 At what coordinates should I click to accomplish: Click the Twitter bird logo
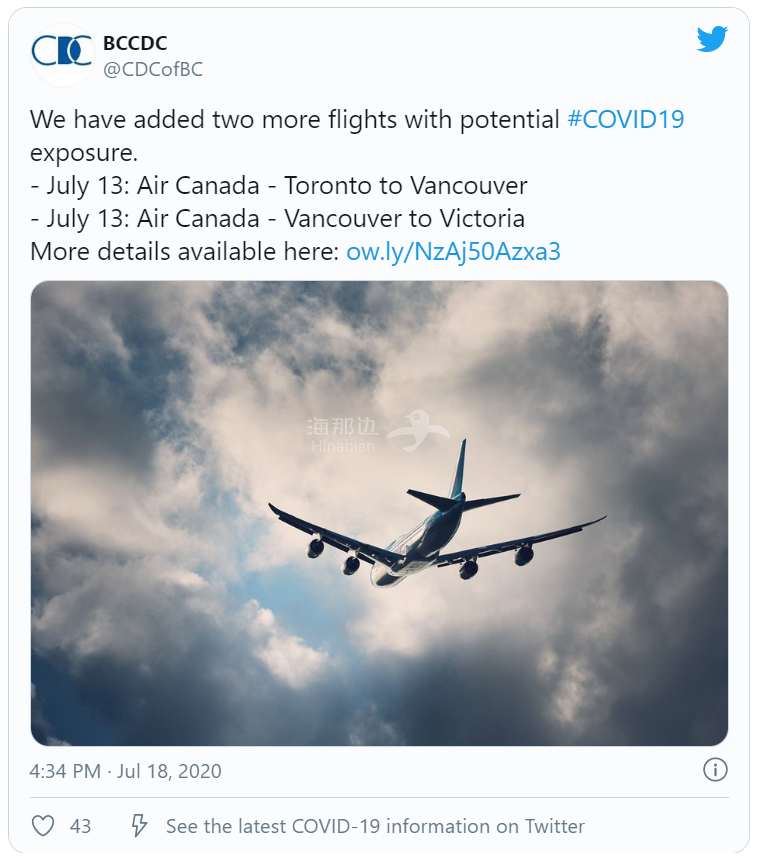[x=711, y=39]
